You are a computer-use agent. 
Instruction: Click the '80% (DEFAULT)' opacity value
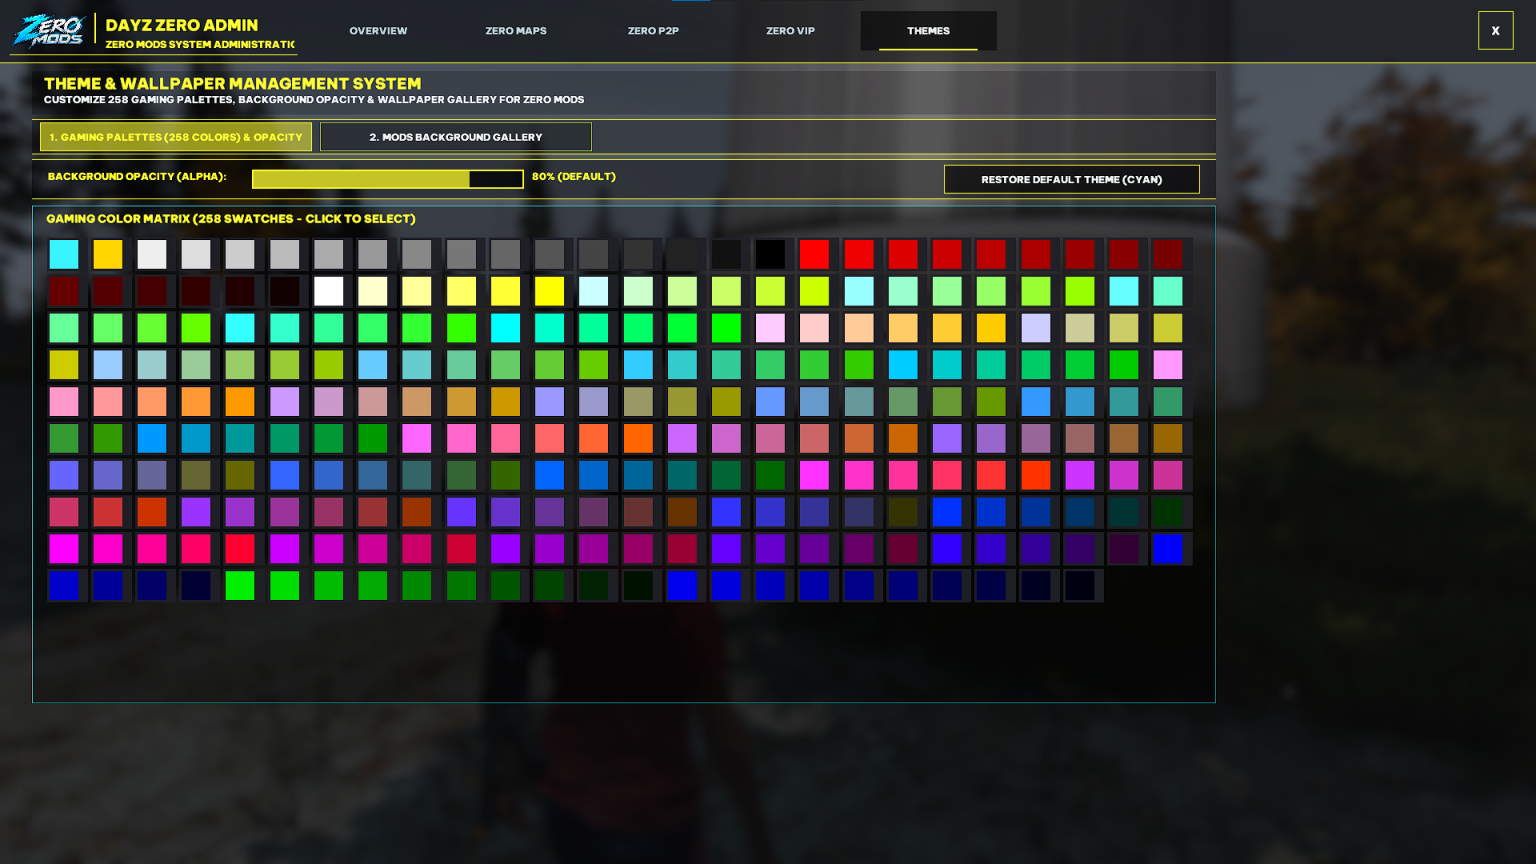click(x=574, y=177)
